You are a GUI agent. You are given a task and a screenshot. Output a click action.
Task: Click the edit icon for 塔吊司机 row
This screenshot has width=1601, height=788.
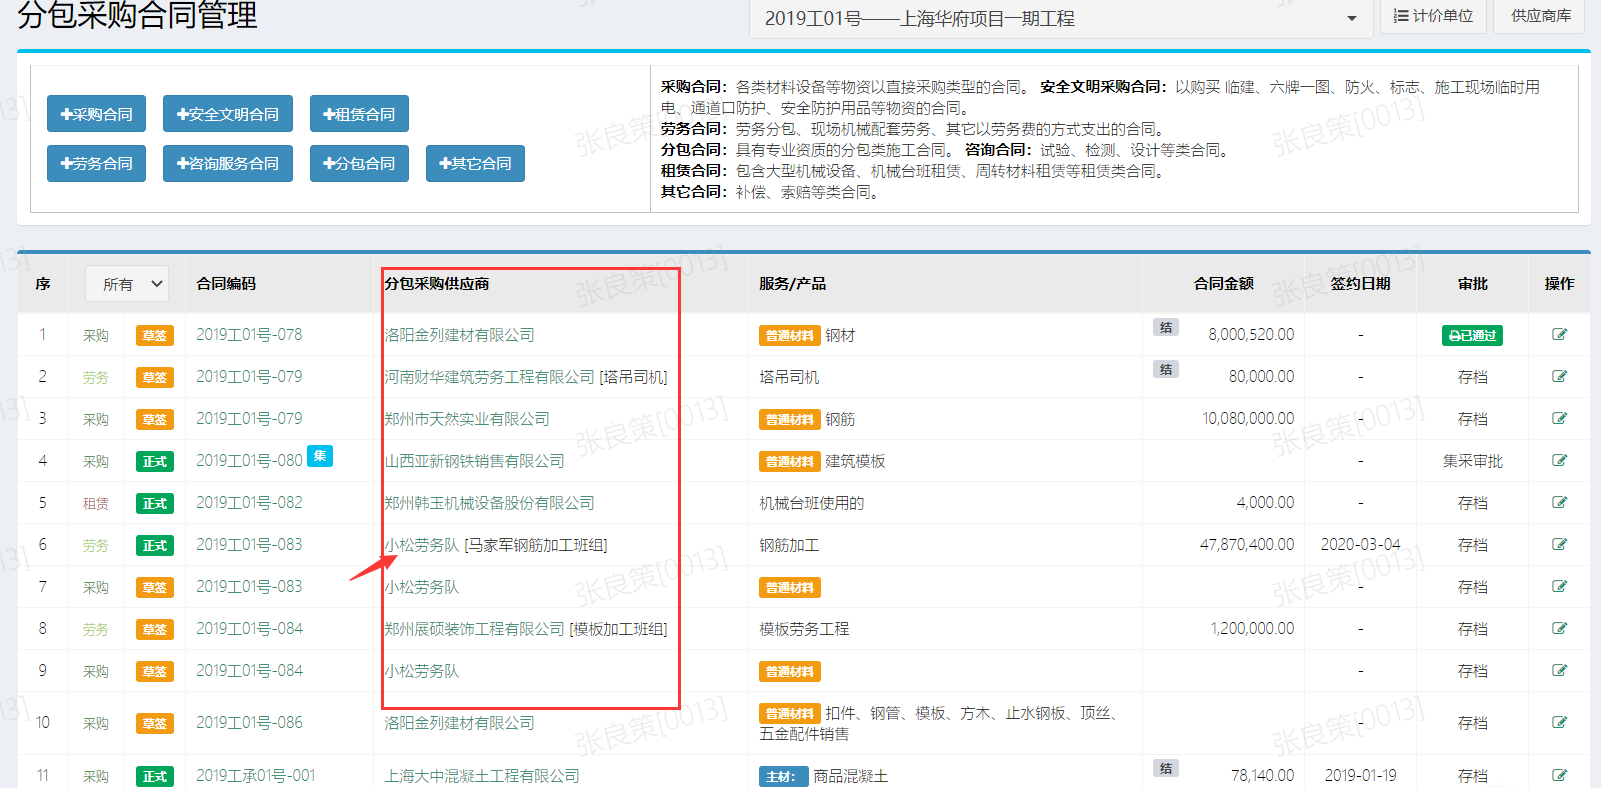[1559, 377]
